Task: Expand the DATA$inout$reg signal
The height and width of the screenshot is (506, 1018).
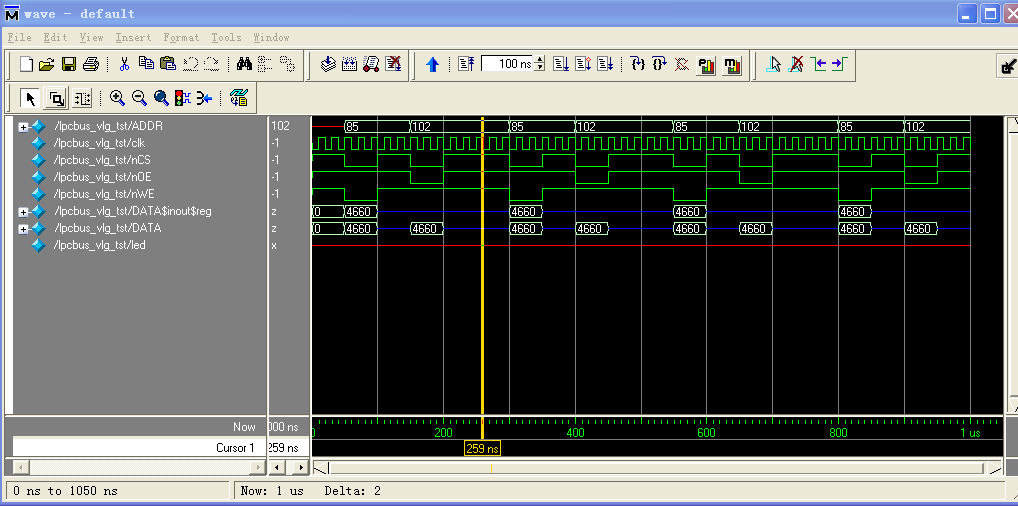Action: point(23,212)
